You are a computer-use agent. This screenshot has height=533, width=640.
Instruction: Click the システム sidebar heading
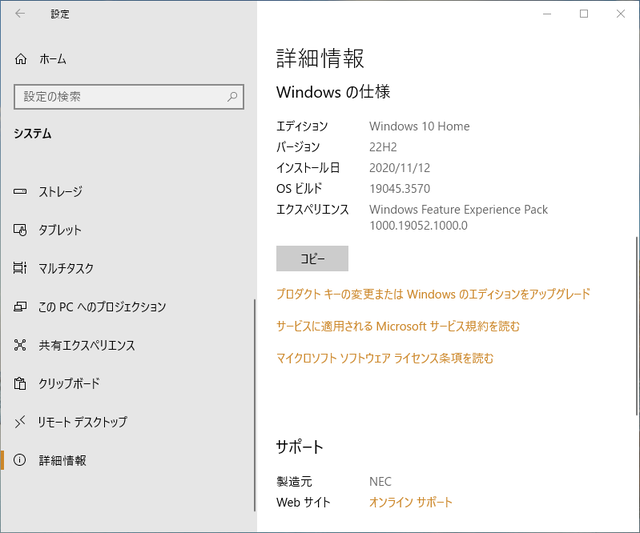point(33,133)
